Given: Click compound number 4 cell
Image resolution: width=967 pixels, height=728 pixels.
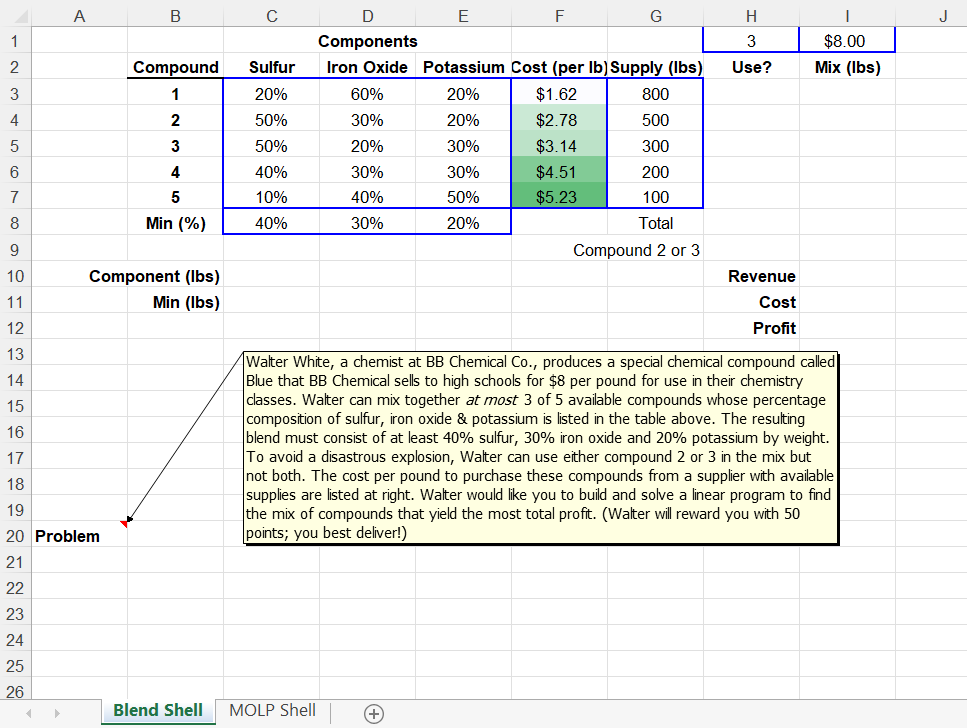Looking at the screenshot, I should (x=176, y=172).
